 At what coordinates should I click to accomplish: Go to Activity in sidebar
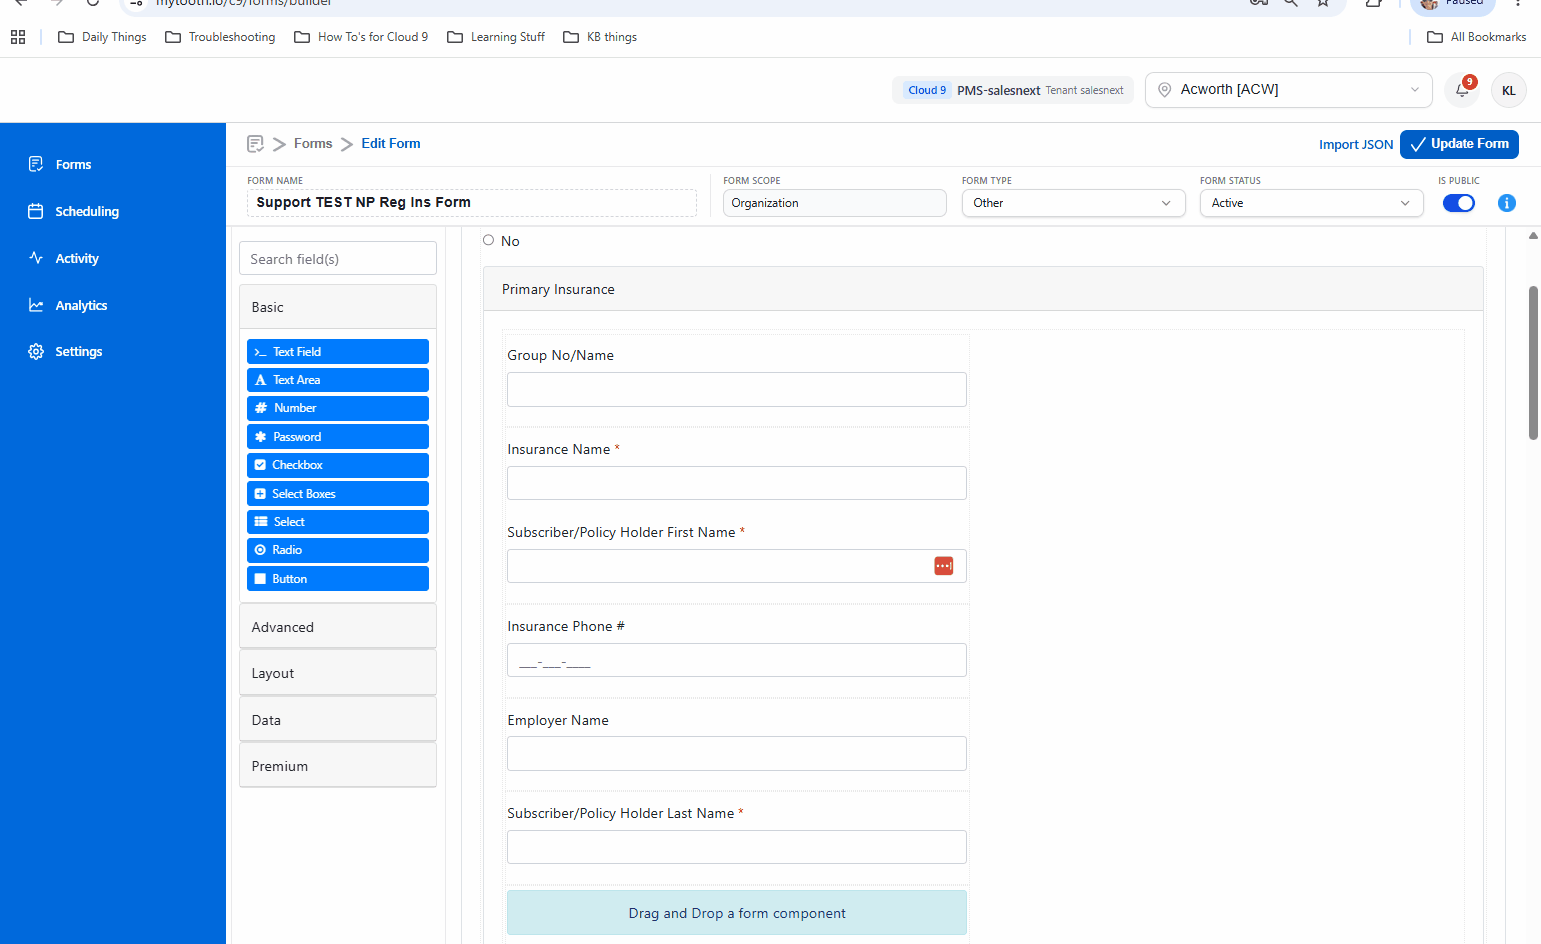pos(77,258)
